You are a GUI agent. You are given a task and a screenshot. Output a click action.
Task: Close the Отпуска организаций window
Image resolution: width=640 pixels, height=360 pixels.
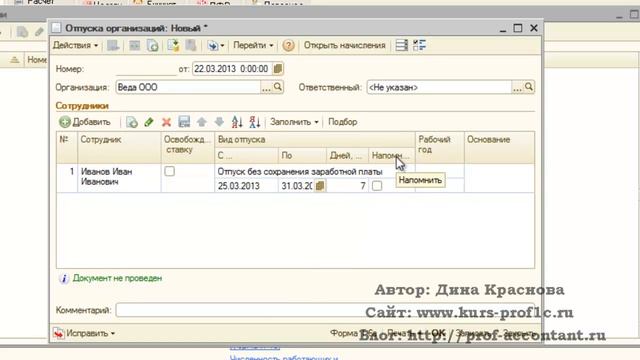tap(534, 28)
